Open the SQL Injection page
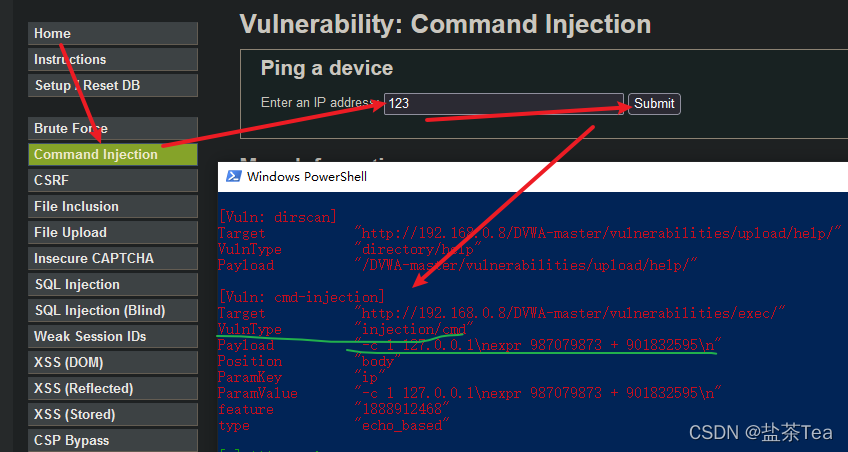Image resolution: width=848 pixels, height=452 pixels. tap(113, 284)
